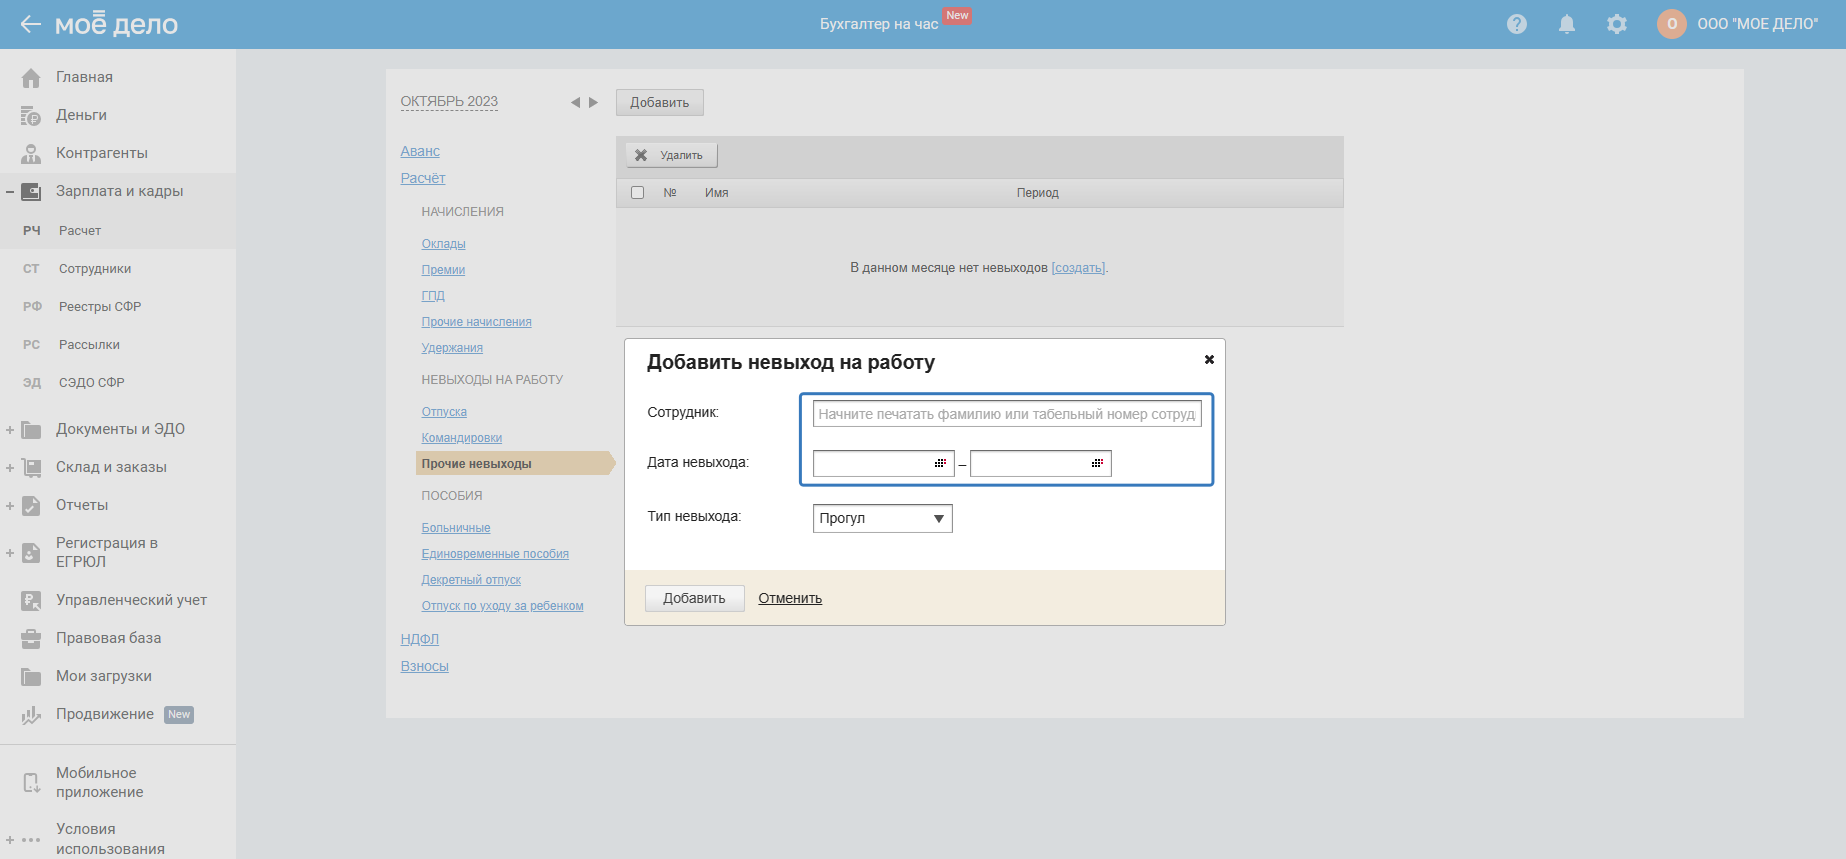The width and height of the screenshot is (1846, 859).
Task: Click the back arrow in header
Action: pos(30,24)
